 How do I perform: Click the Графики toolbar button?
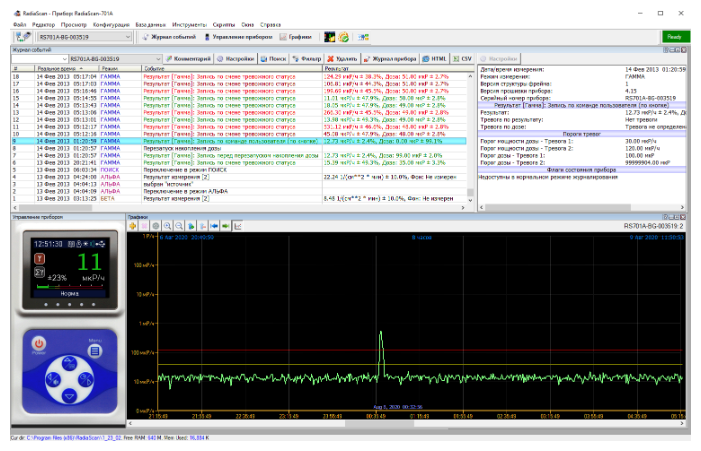click(296, 37)
